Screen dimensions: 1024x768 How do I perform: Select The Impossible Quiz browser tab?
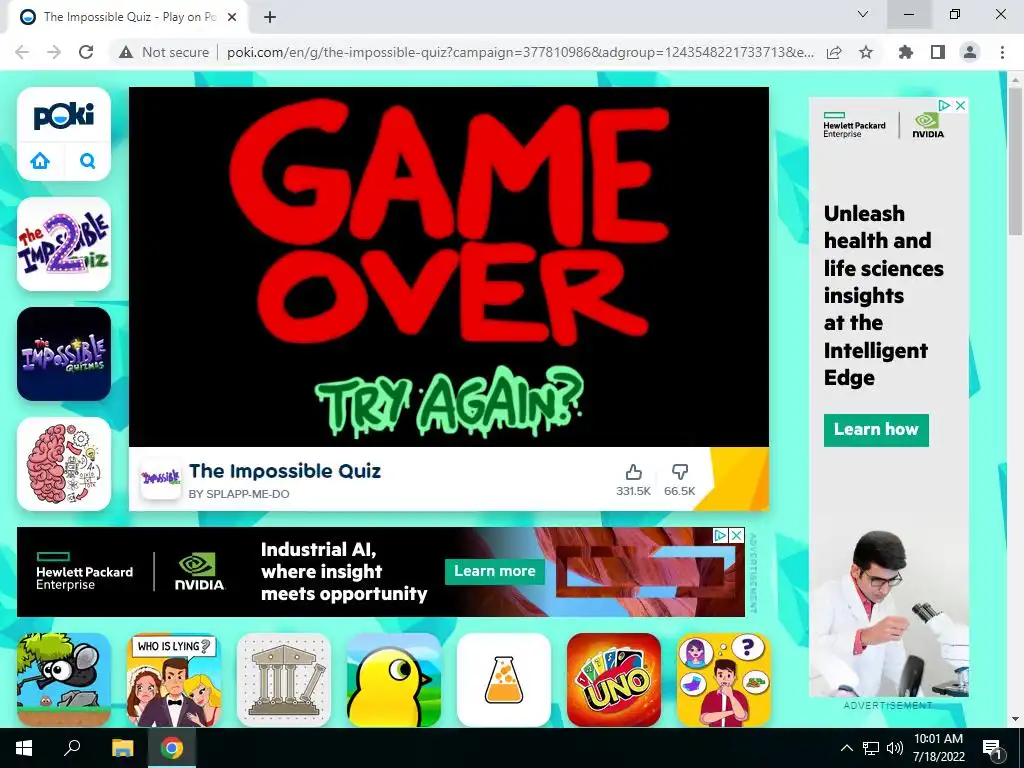(128, 17)
